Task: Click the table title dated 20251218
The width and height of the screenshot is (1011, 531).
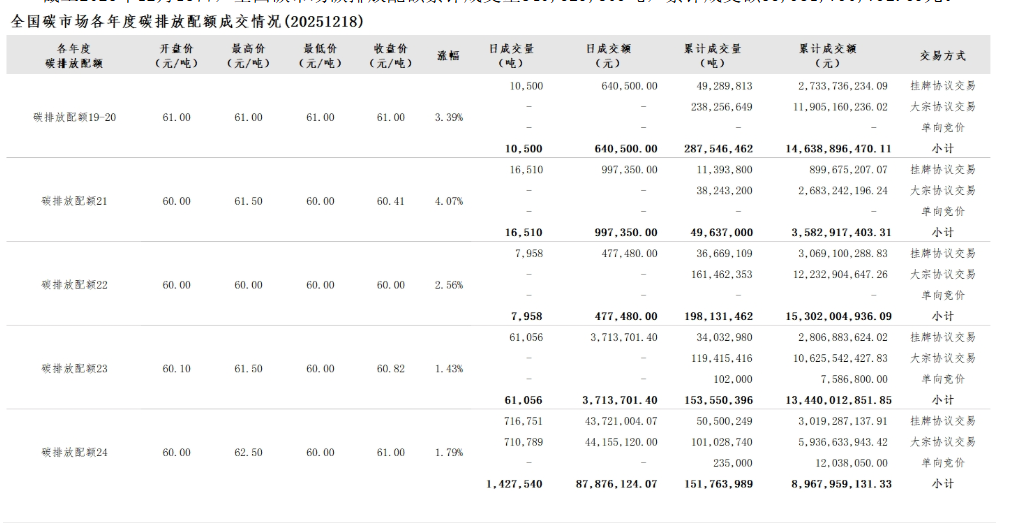Action: click(187, 21)
